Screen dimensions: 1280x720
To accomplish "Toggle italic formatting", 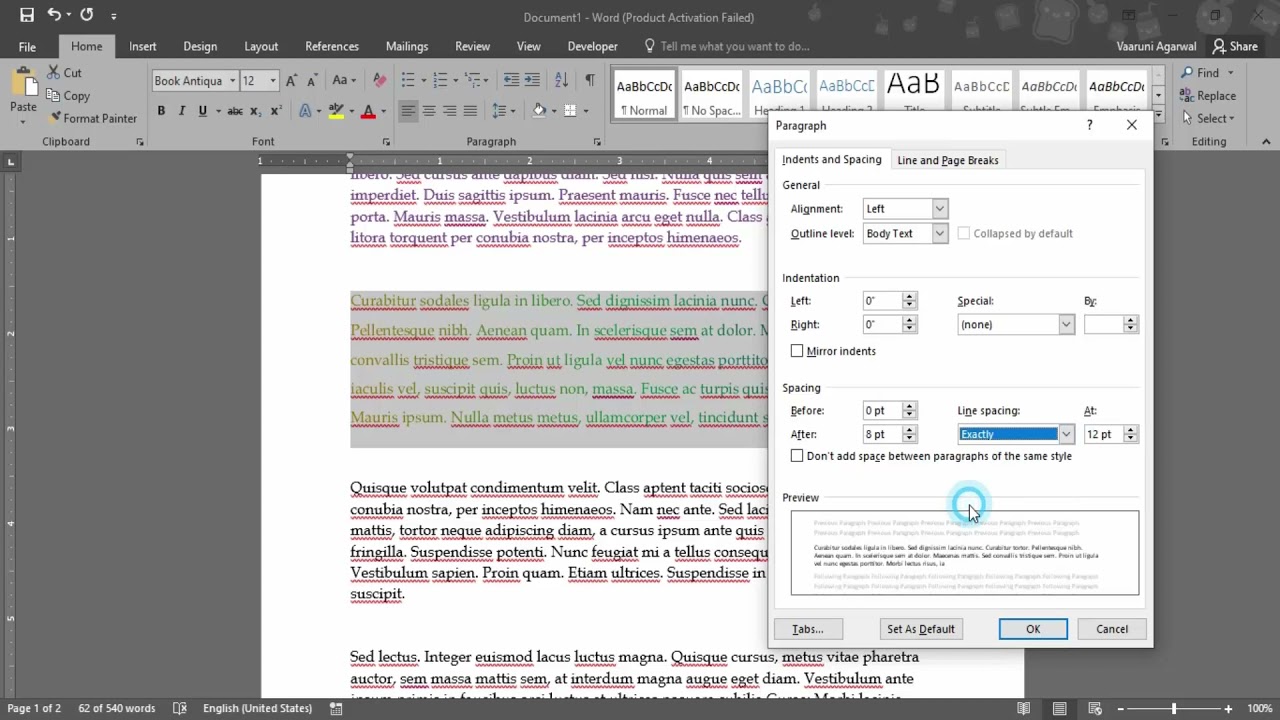I will tap(180, 111).
